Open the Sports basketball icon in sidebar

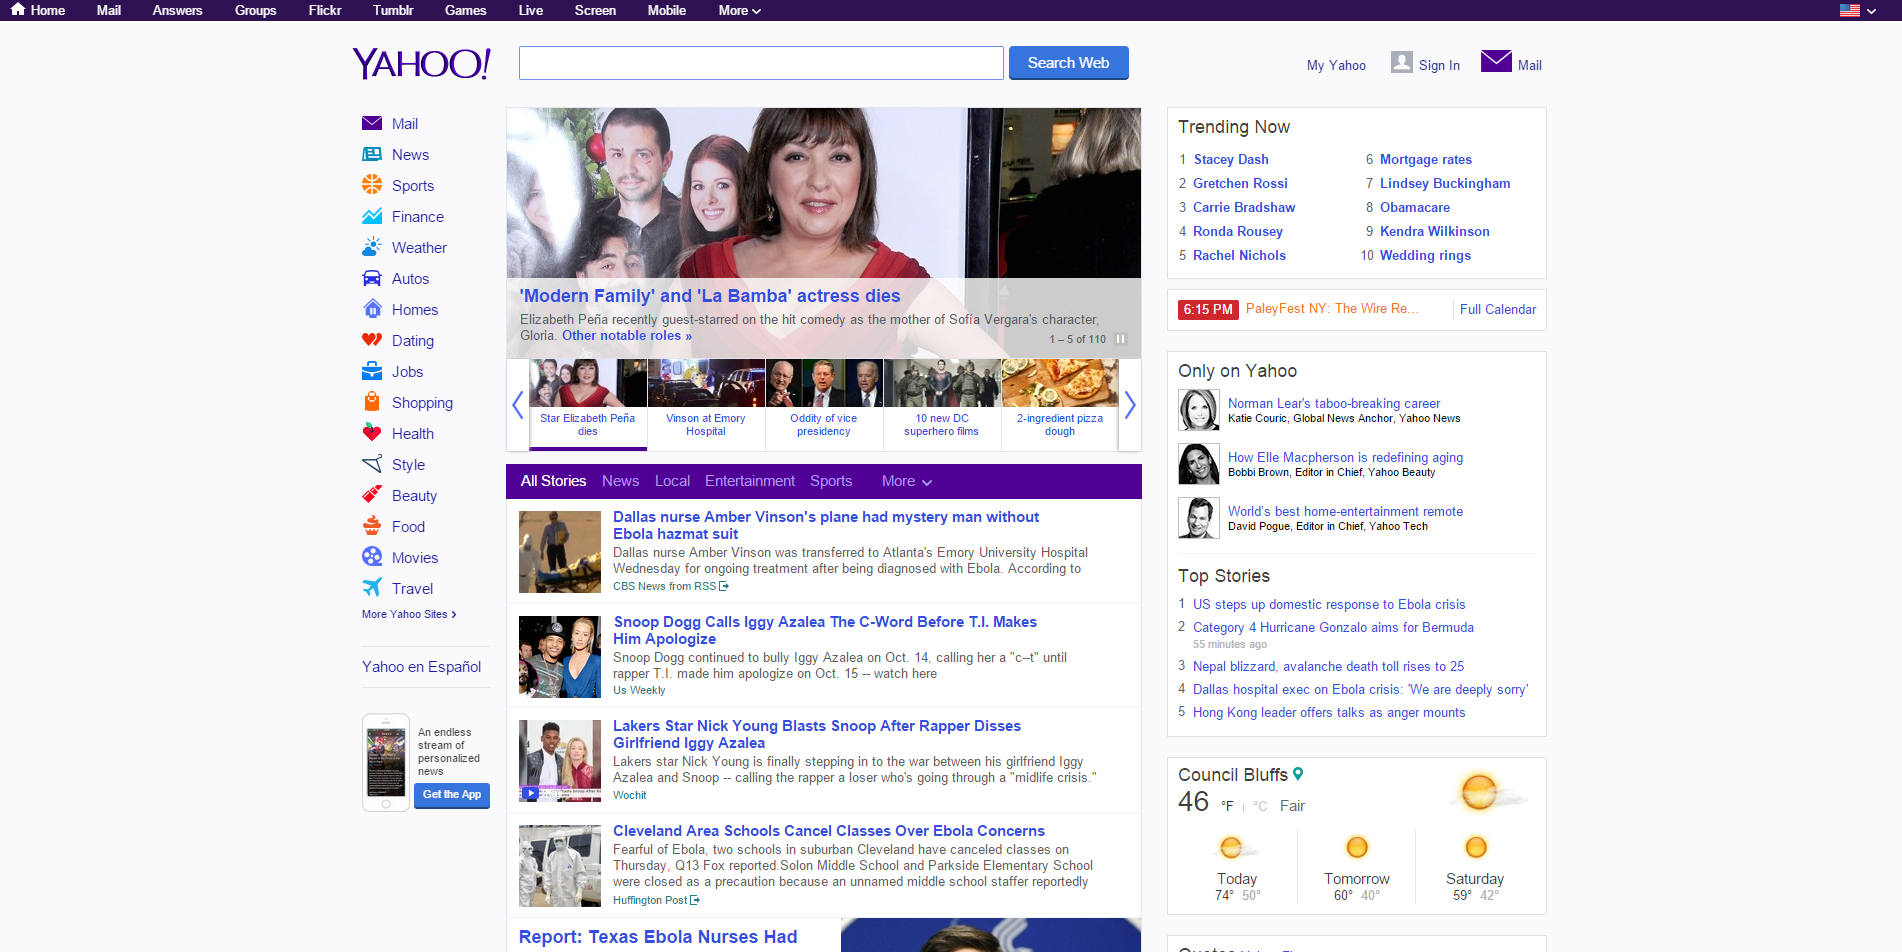372,185
